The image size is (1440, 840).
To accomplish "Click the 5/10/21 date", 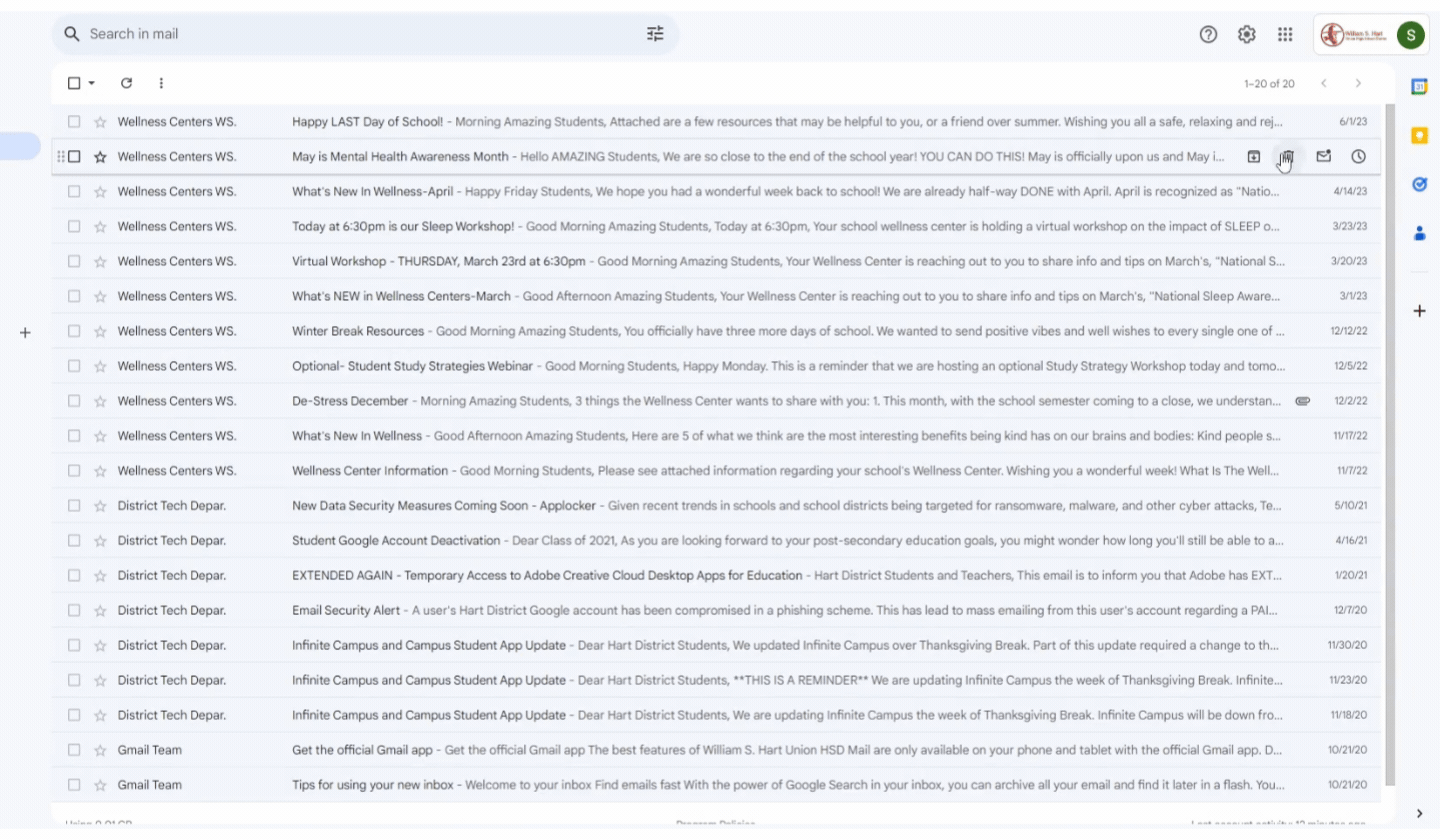I will [x=1351, y=506].
